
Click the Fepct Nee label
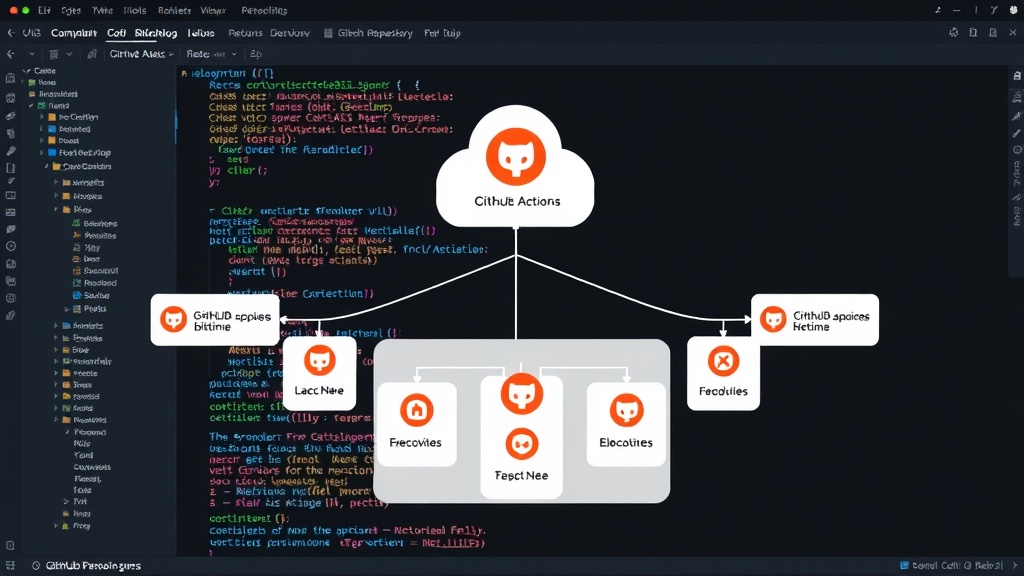pos(521,475)
